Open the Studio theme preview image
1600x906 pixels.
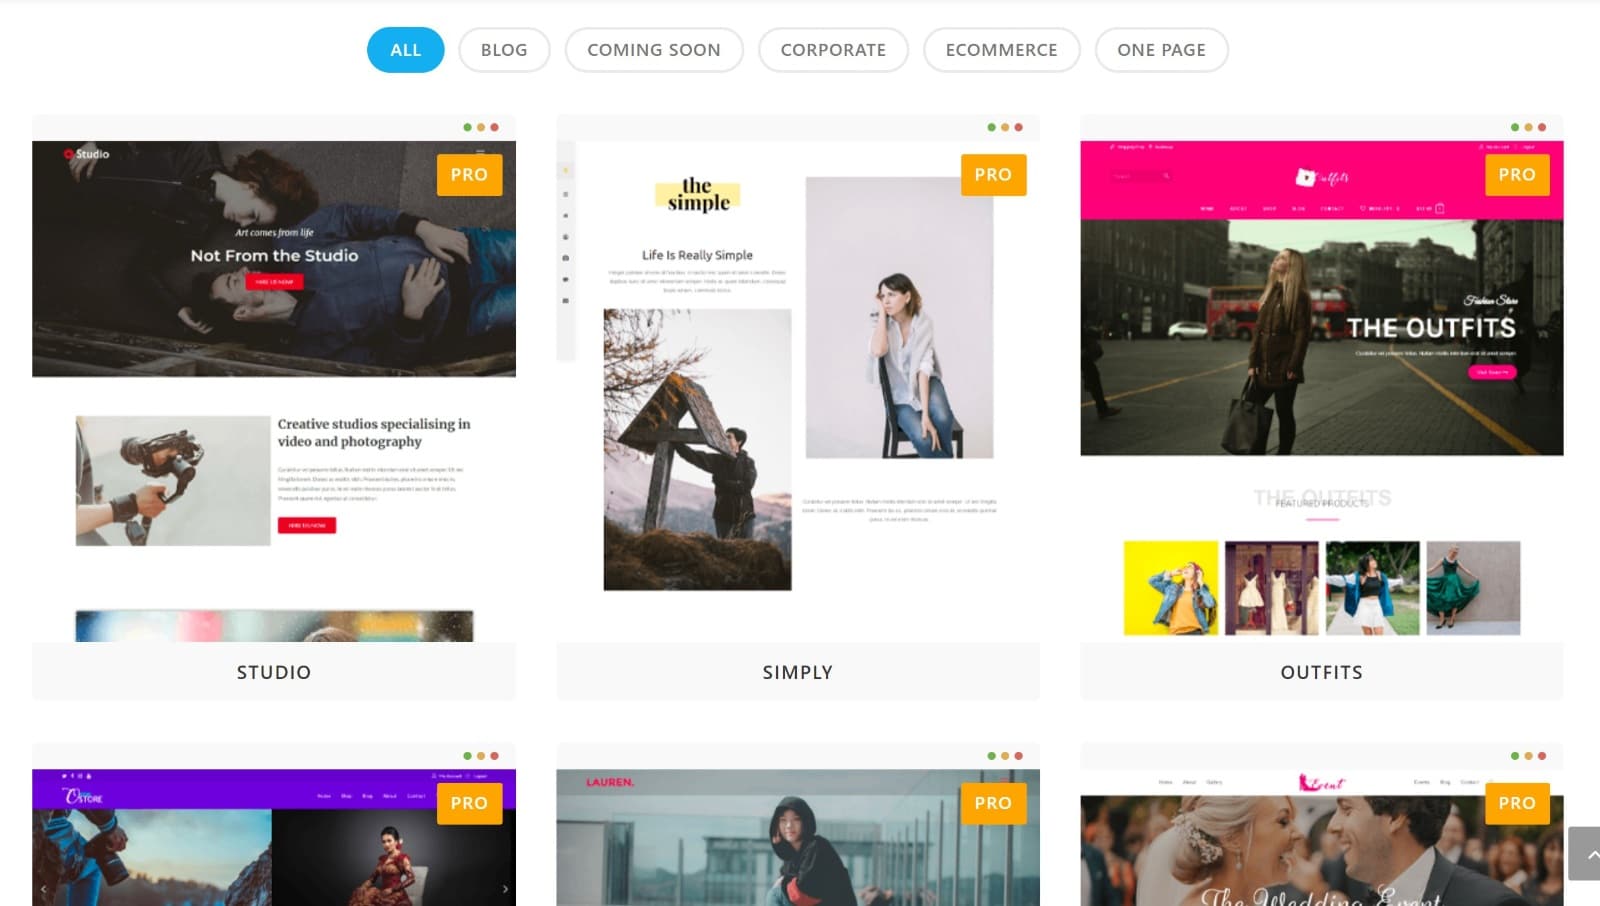274,391
